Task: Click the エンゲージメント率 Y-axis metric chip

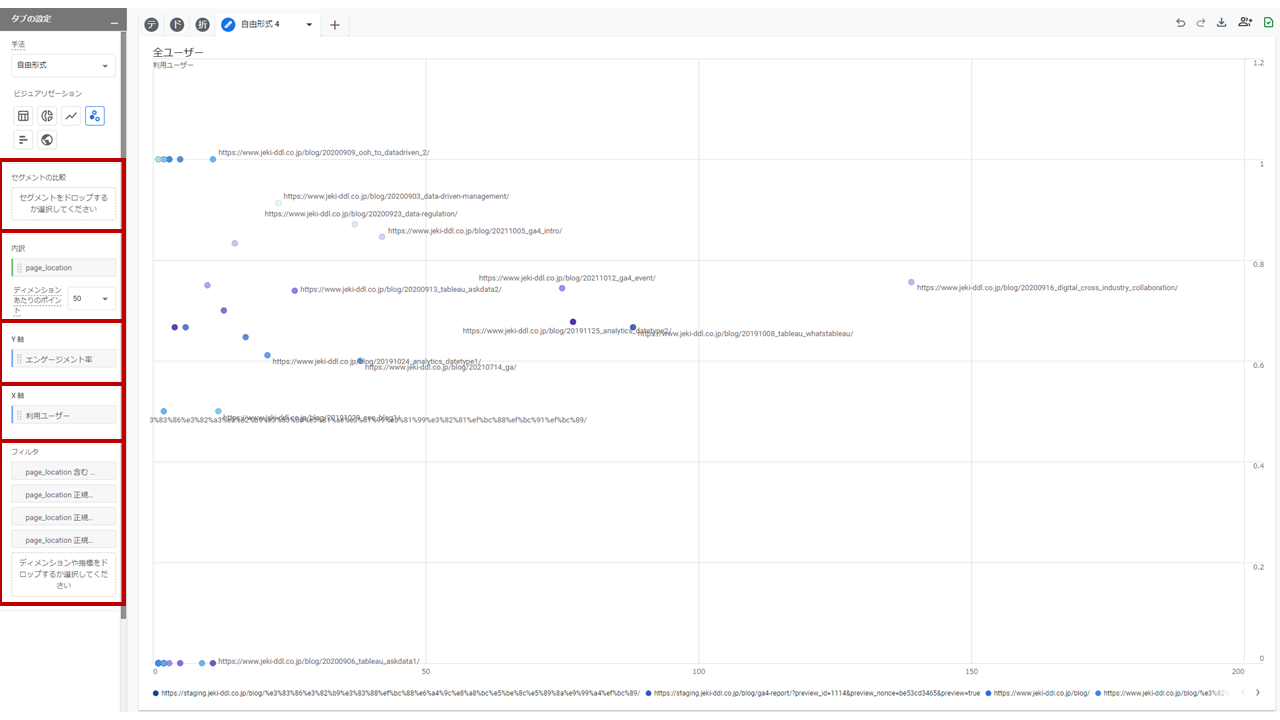Action: point(64,359)
